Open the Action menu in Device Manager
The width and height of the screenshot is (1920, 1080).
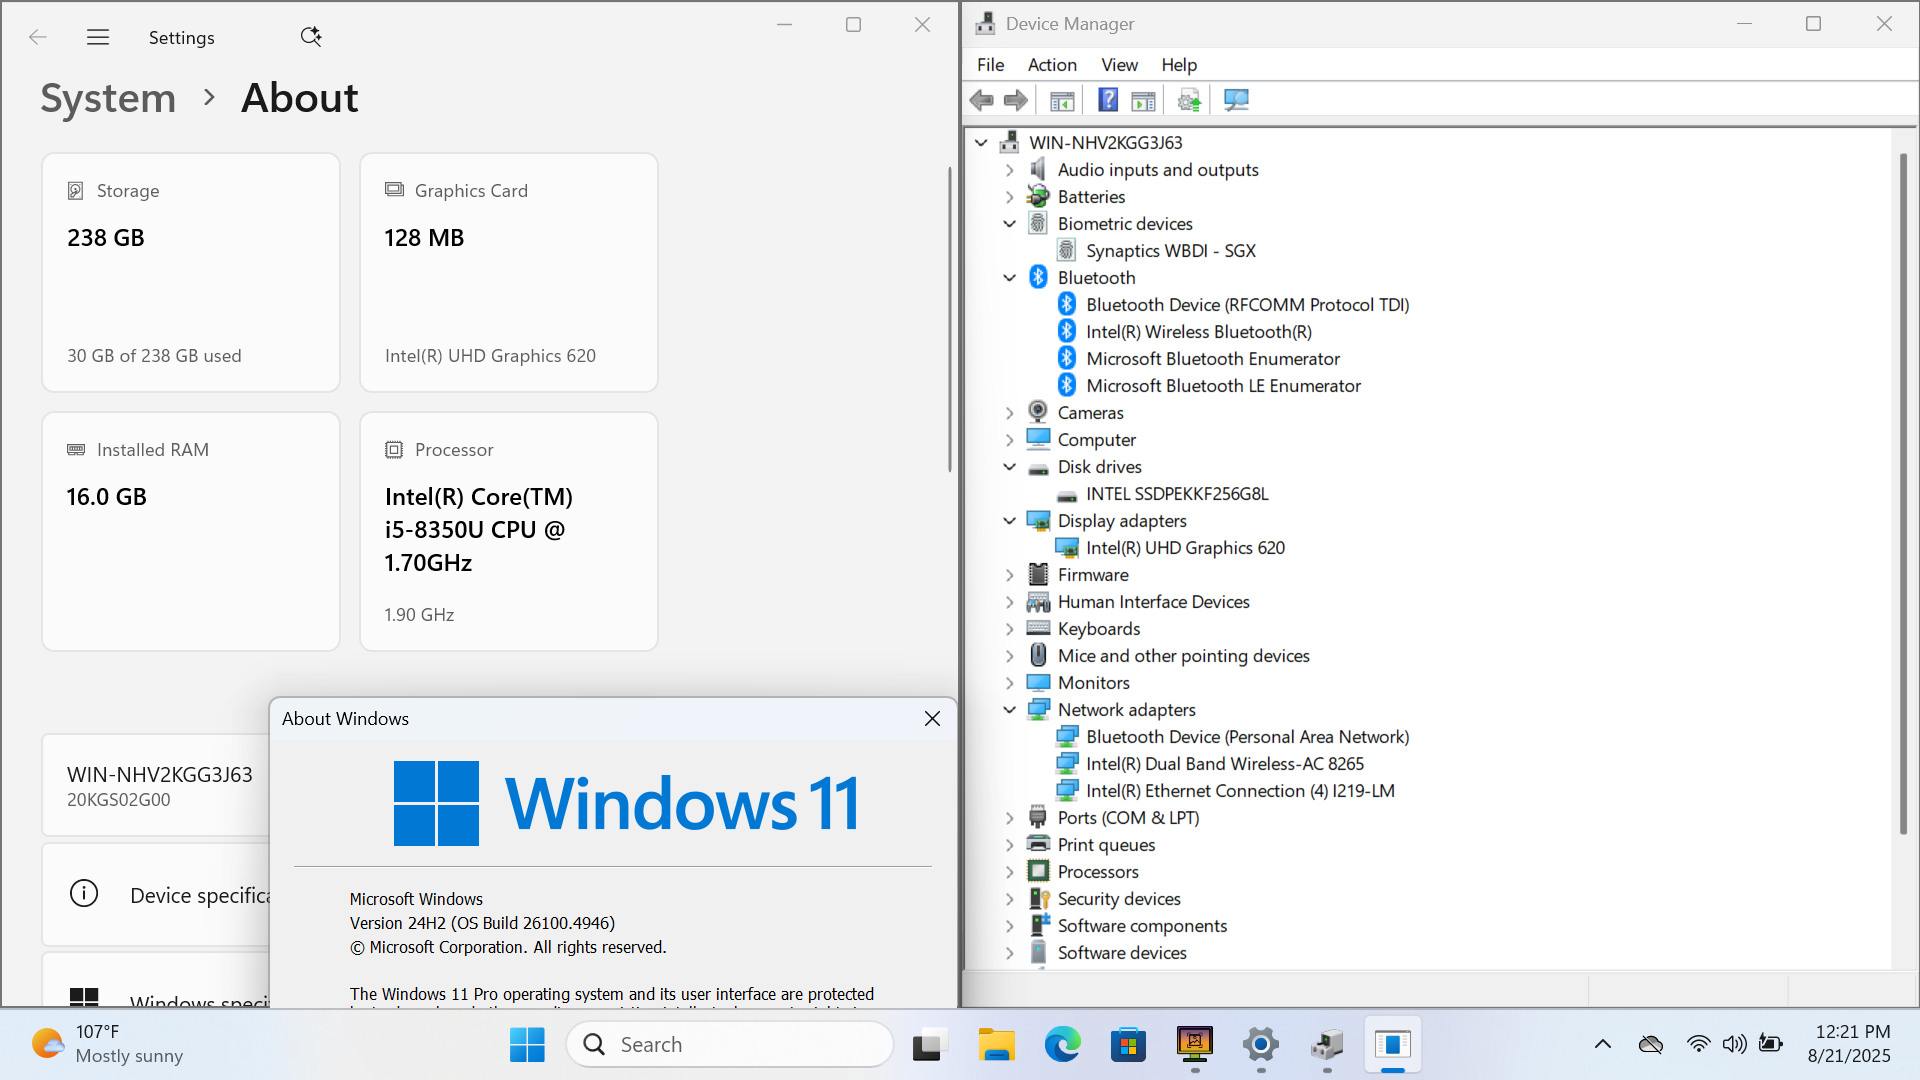[1052, 65]
